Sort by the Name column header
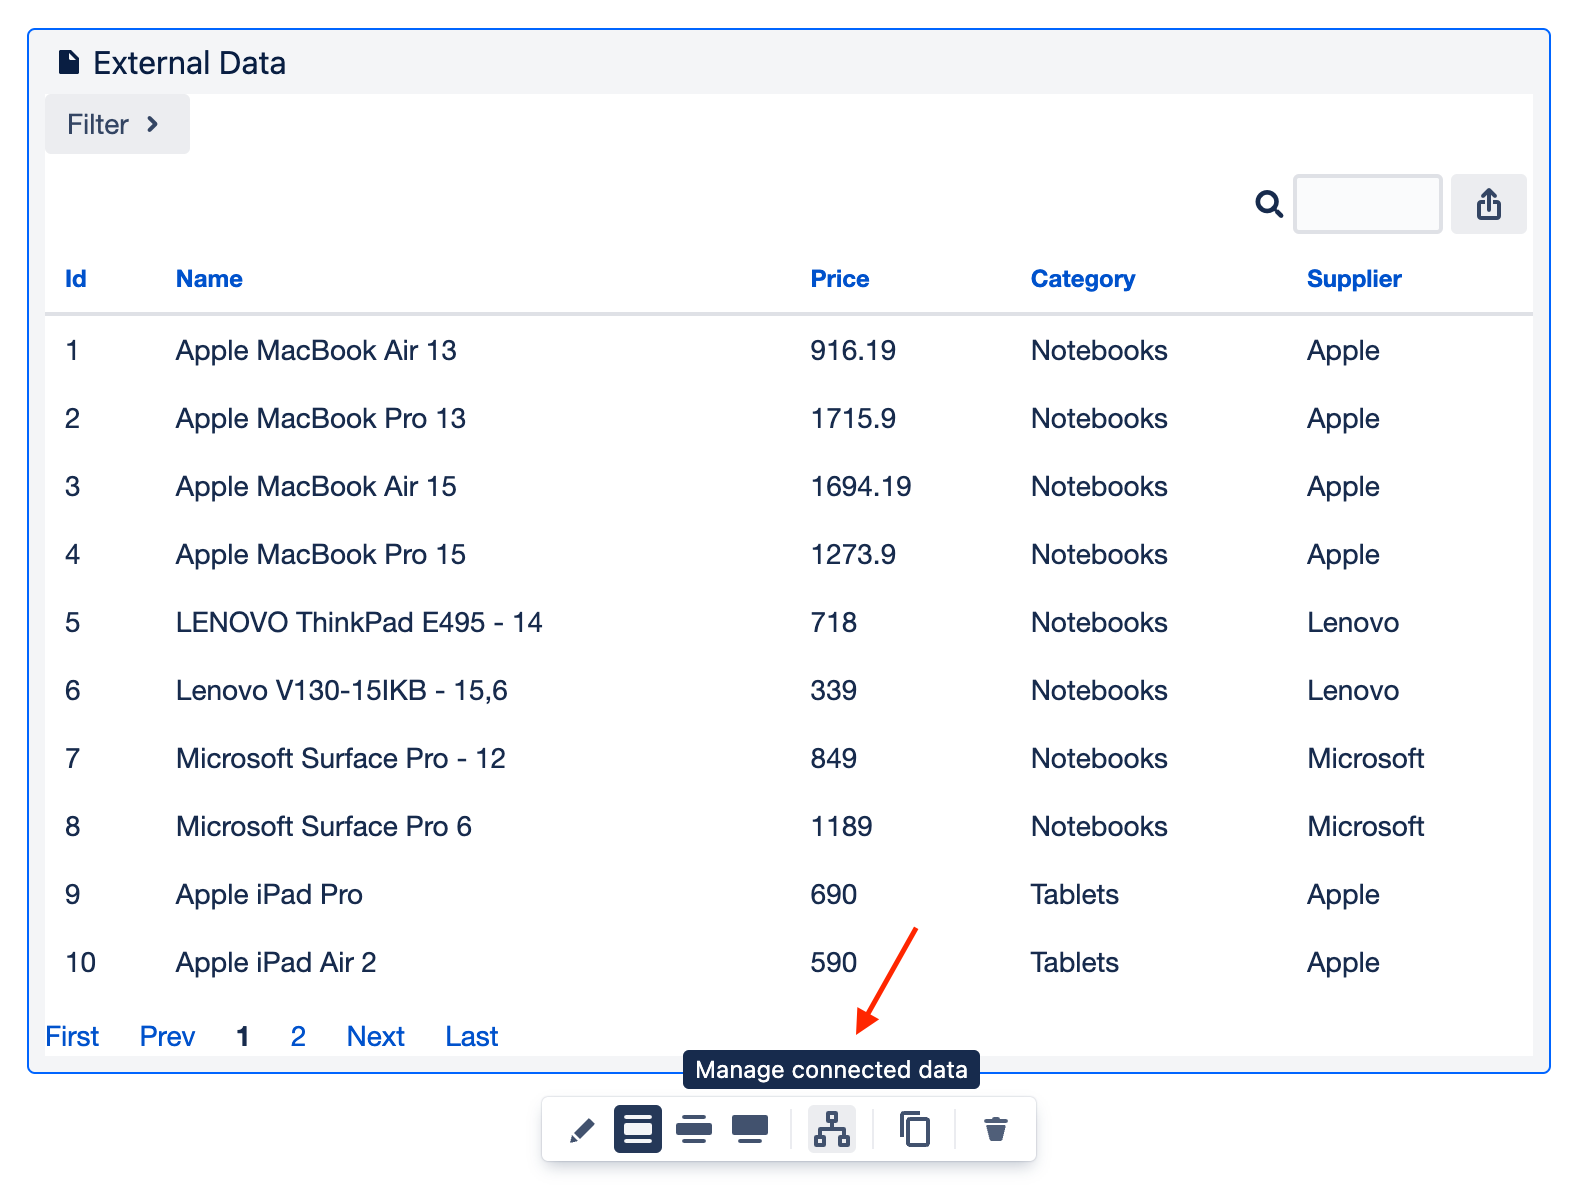 (x=209, y=279)
